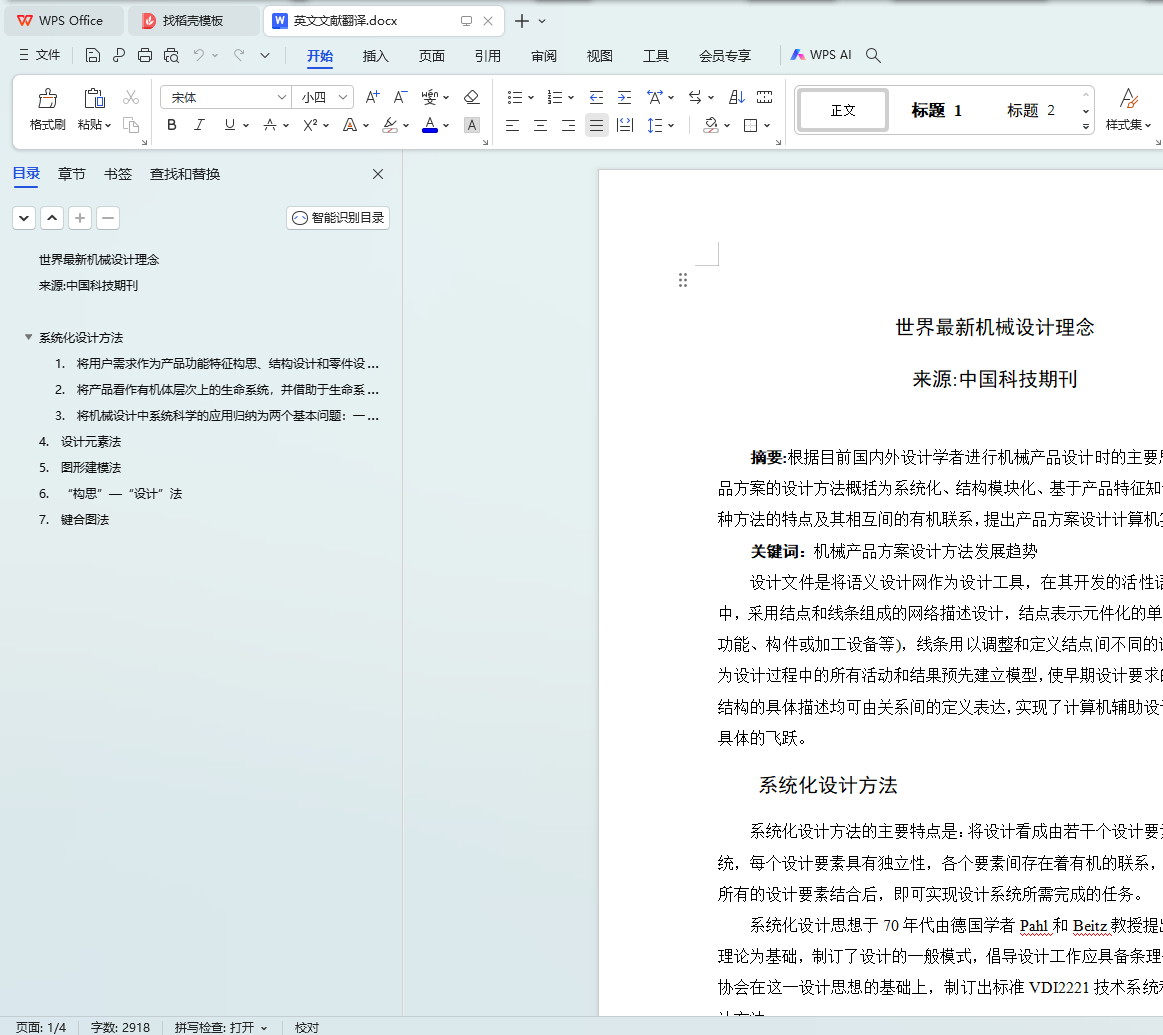Collapse 系统化设计方法 outline node
The image size is (1163, 1035).
point(28,337)
